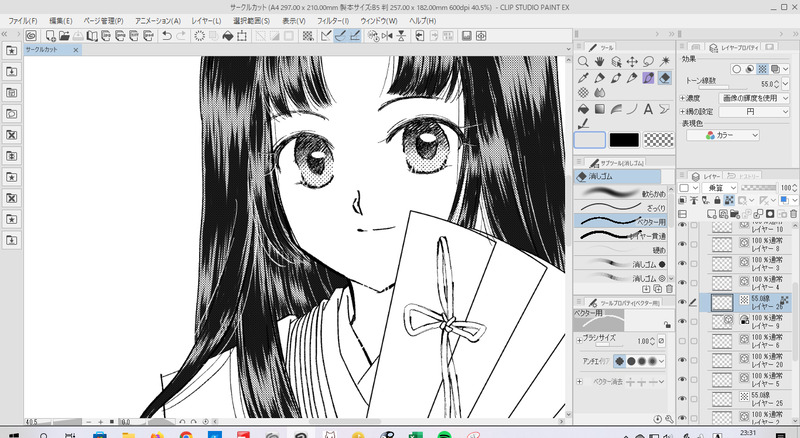Viewport: 800px width, 438px height.
Task: Select the Lasso selection tool
Action: [x=648, y=62]
